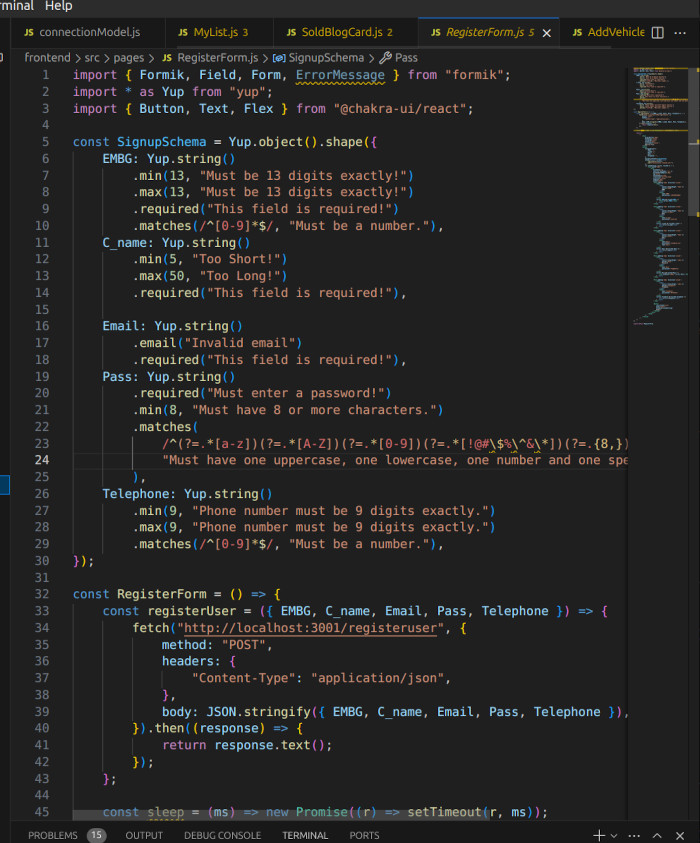This screenshot has height=843, width=700.
Task: Show the PROBLEMS panel tab
Action: (x=52, y=835)
